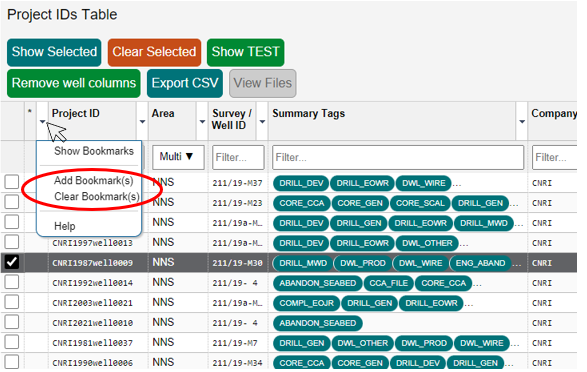This screenshot has width=587, height=372.
Task: Click well ID 211/19-M7
Action: (x=235, y=343)
